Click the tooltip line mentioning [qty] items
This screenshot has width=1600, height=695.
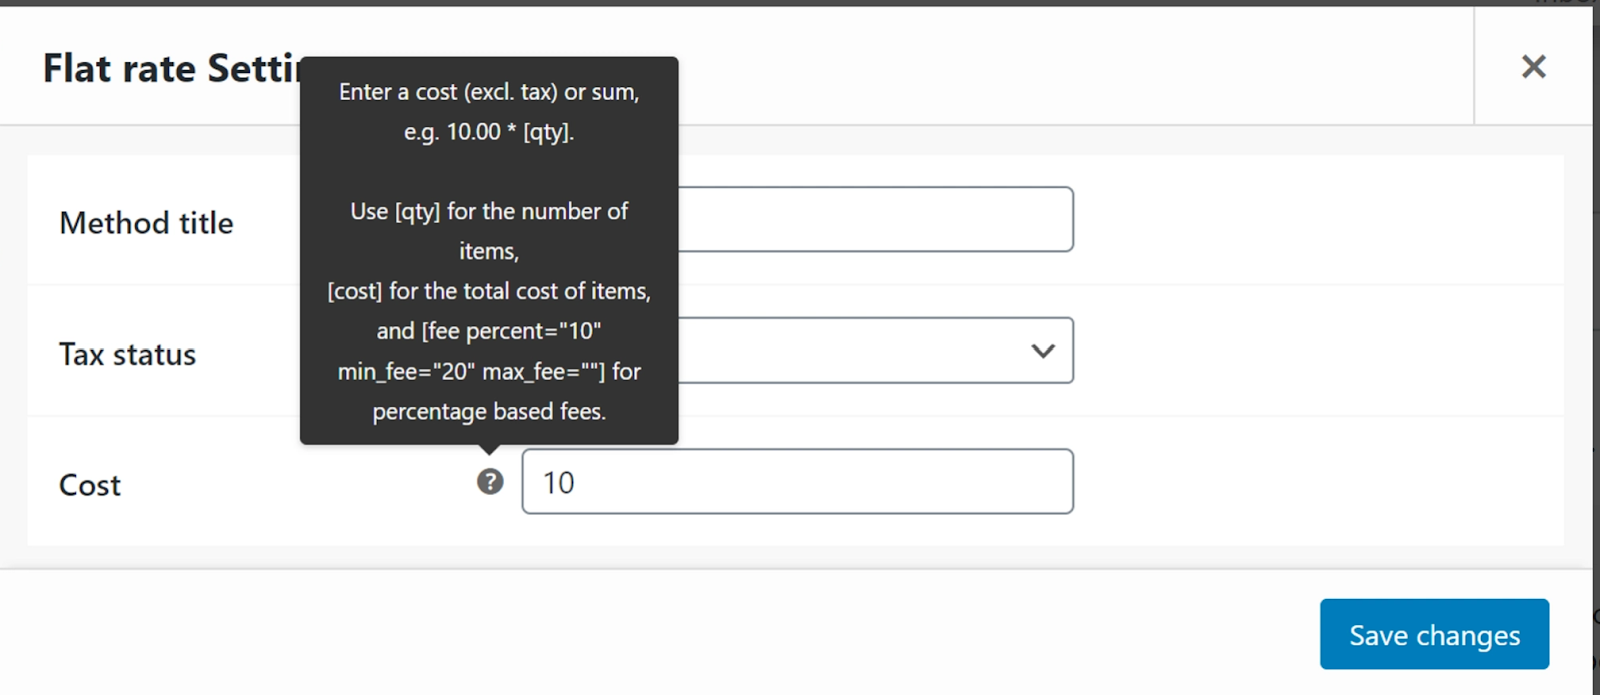pos(489,212)
